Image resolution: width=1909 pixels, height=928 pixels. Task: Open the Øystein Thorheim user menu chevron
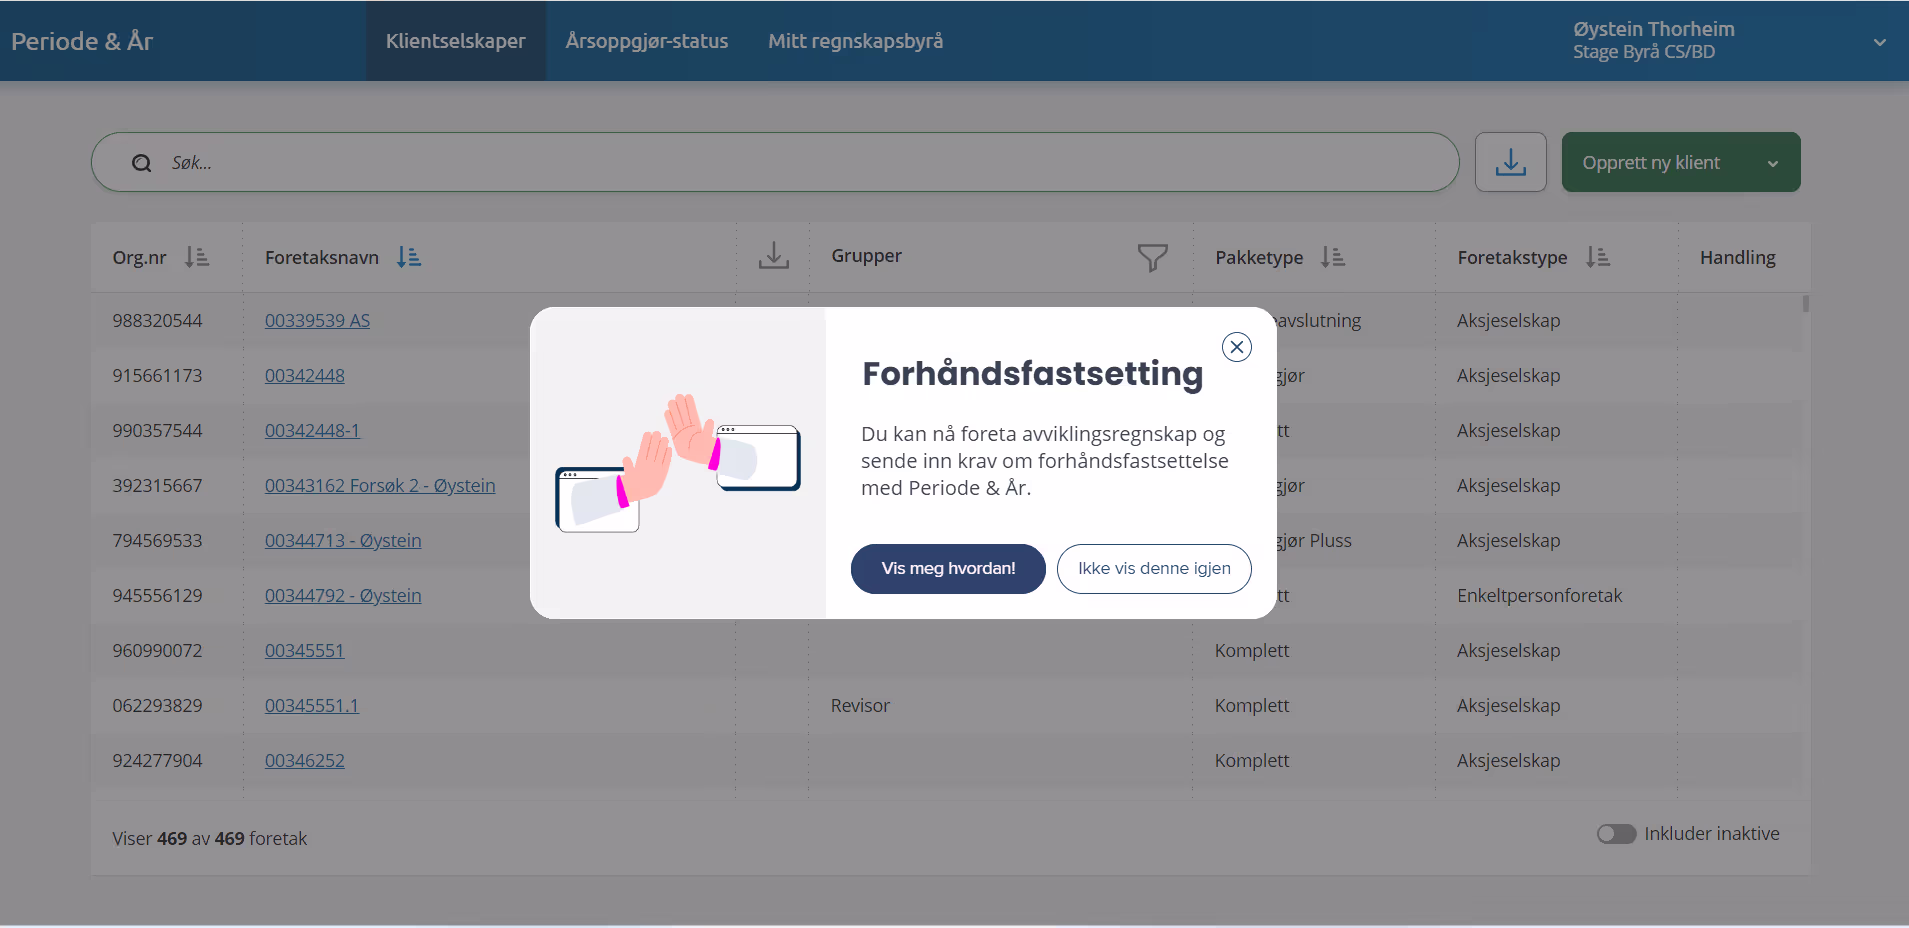1879,42
